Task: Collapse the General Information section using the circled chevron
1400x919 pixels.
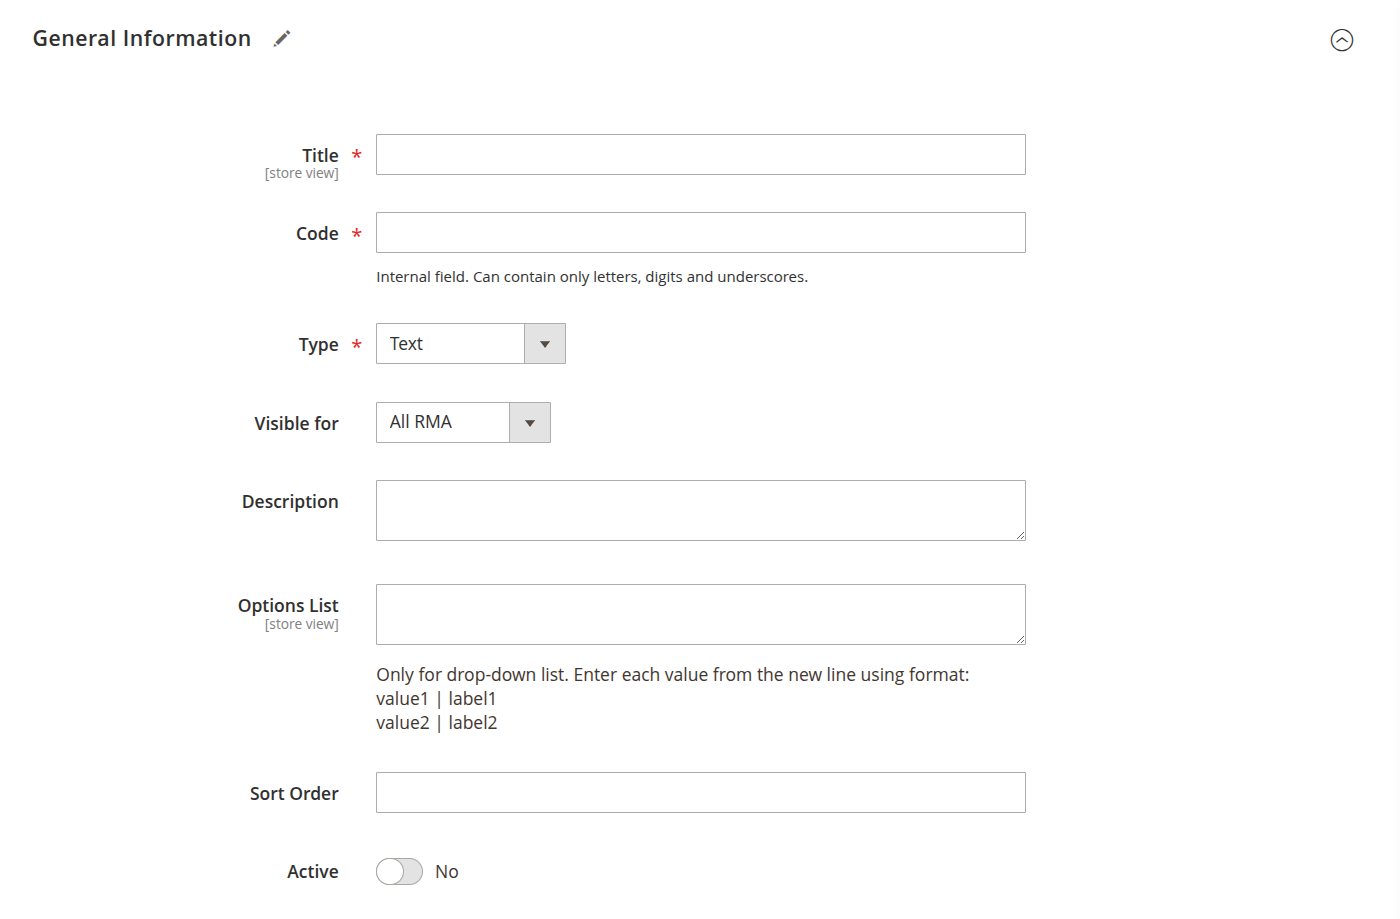Action: (1341, 40)
